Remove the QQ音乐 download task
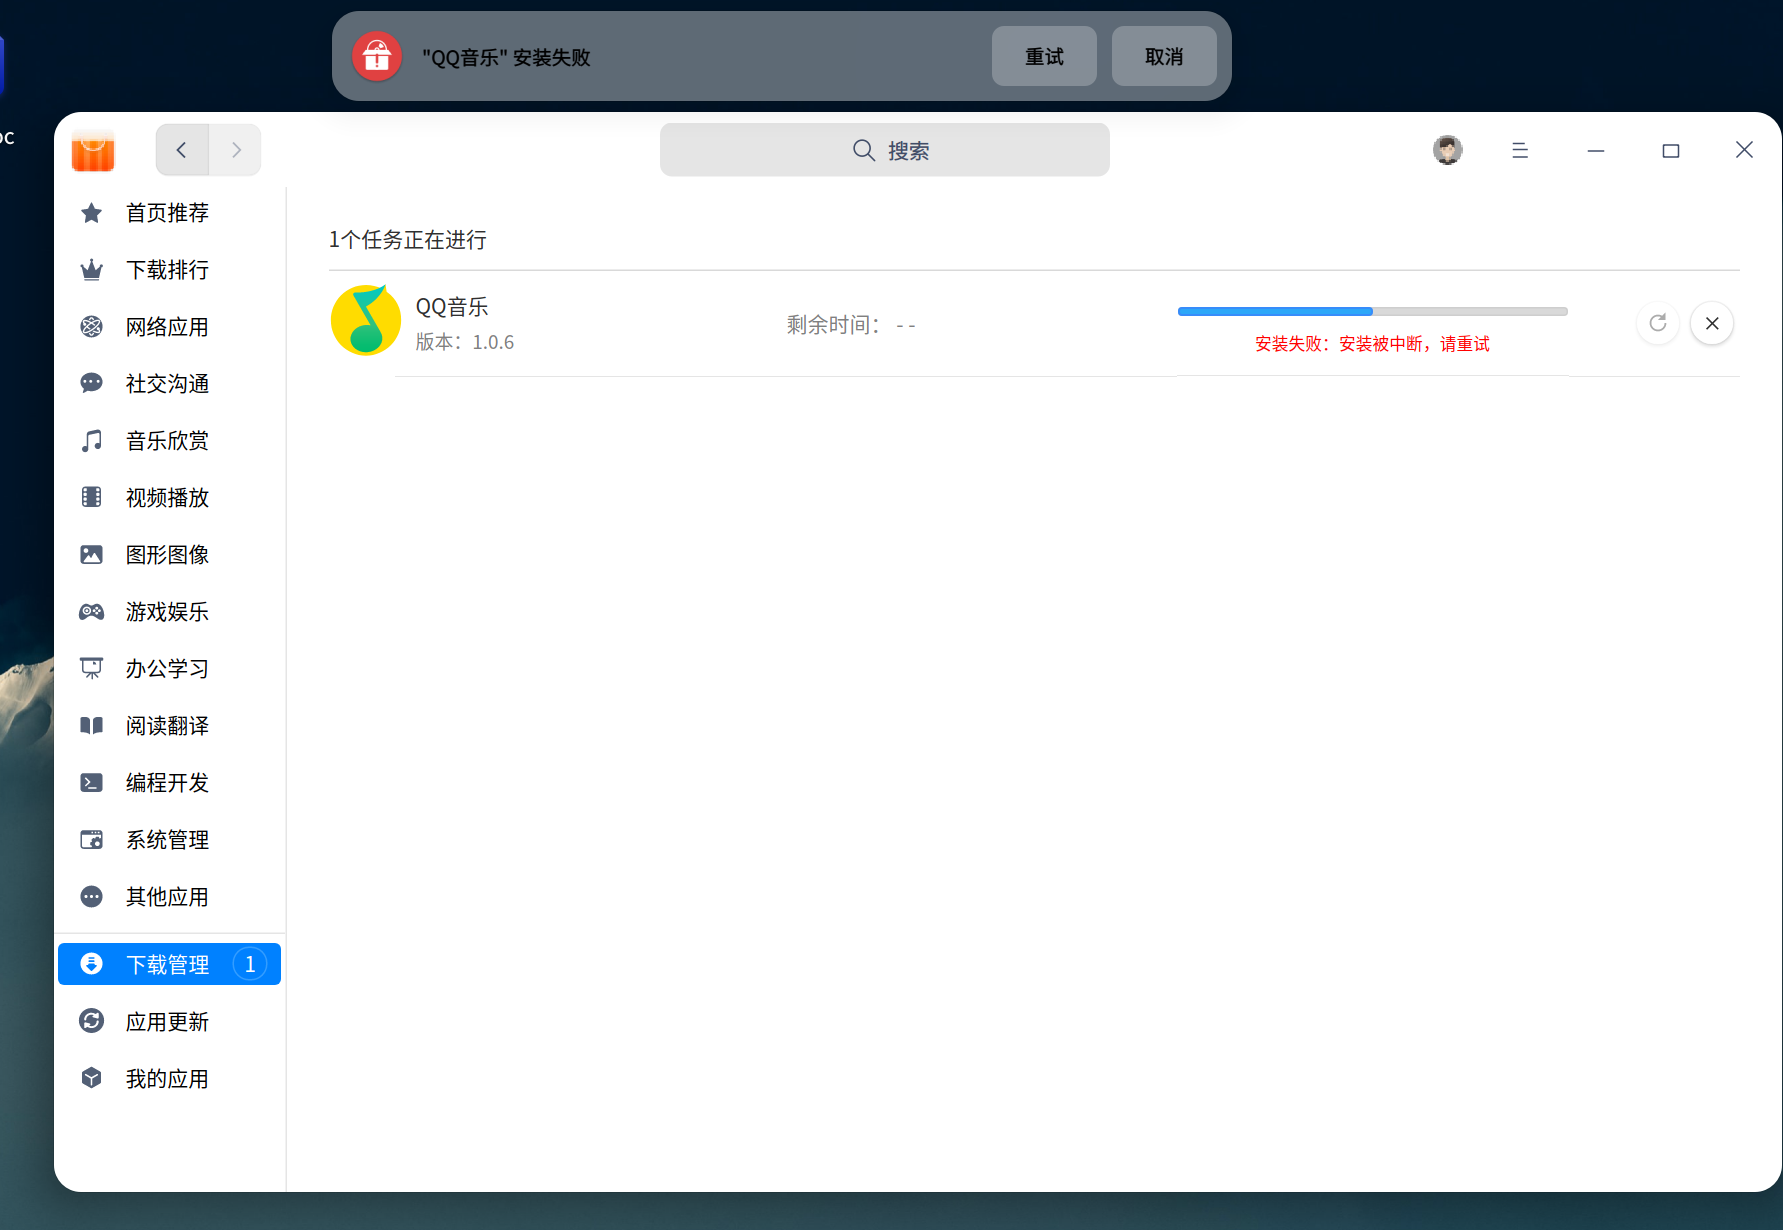 [x=1712, y=323]
